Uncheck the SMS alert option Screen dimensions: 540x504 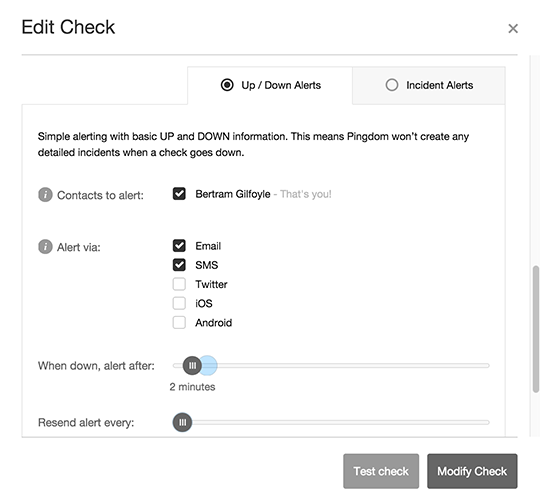179,265
